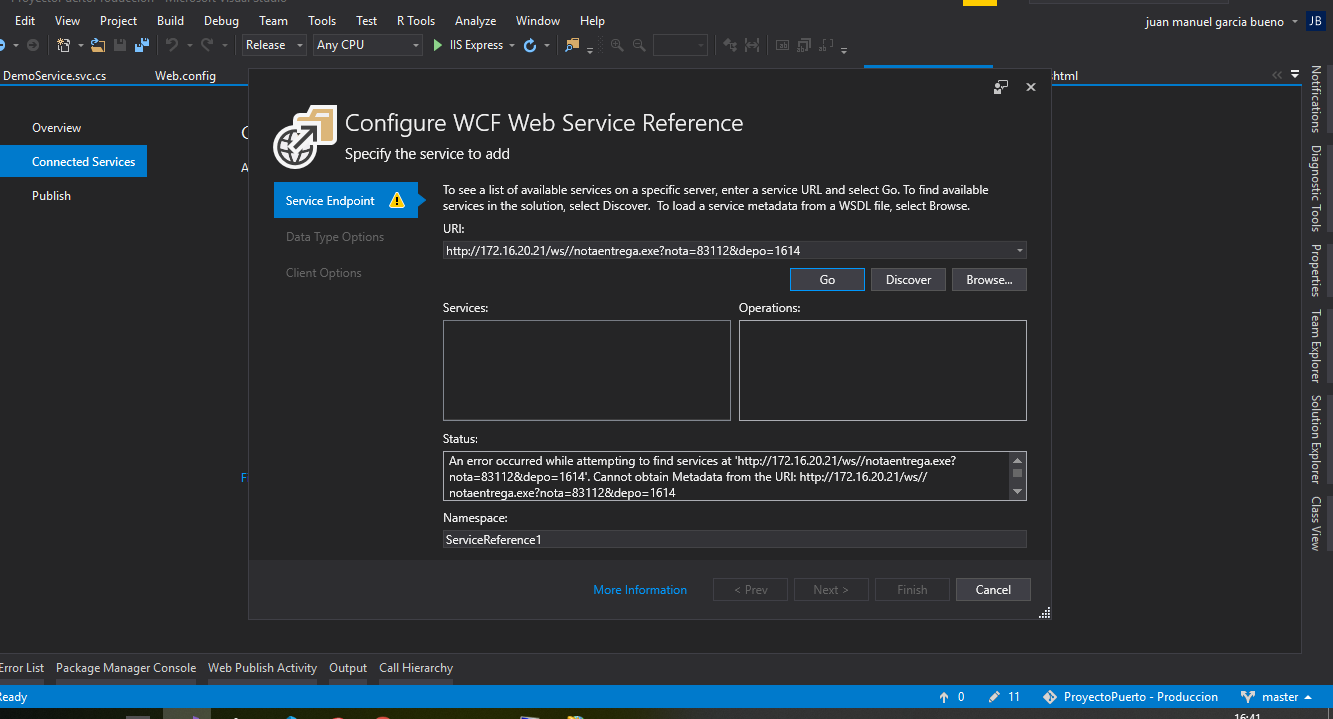Click the master branch icon
Screen dimensions: 1333x719
click(1248, 697)
